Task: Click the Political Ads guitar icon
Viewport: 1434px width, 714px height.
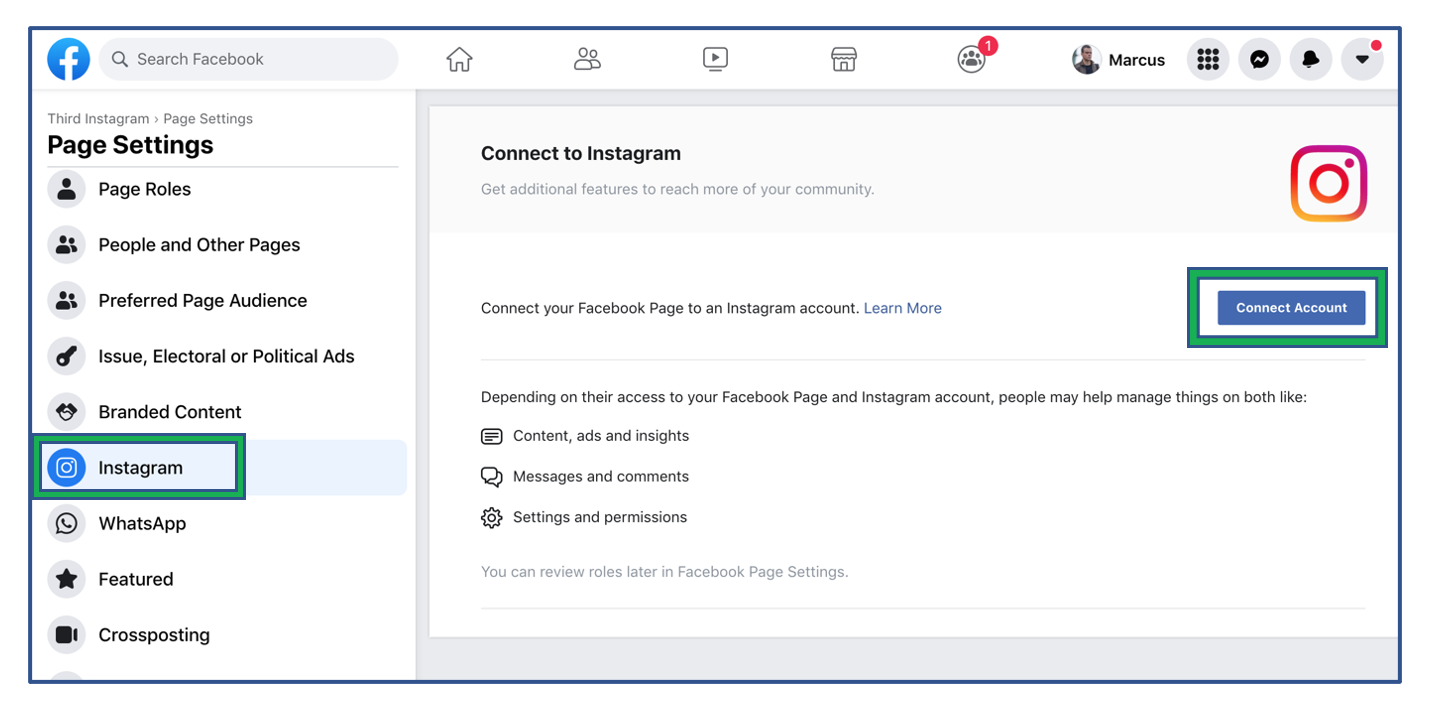Action: [x=67, y=356]
